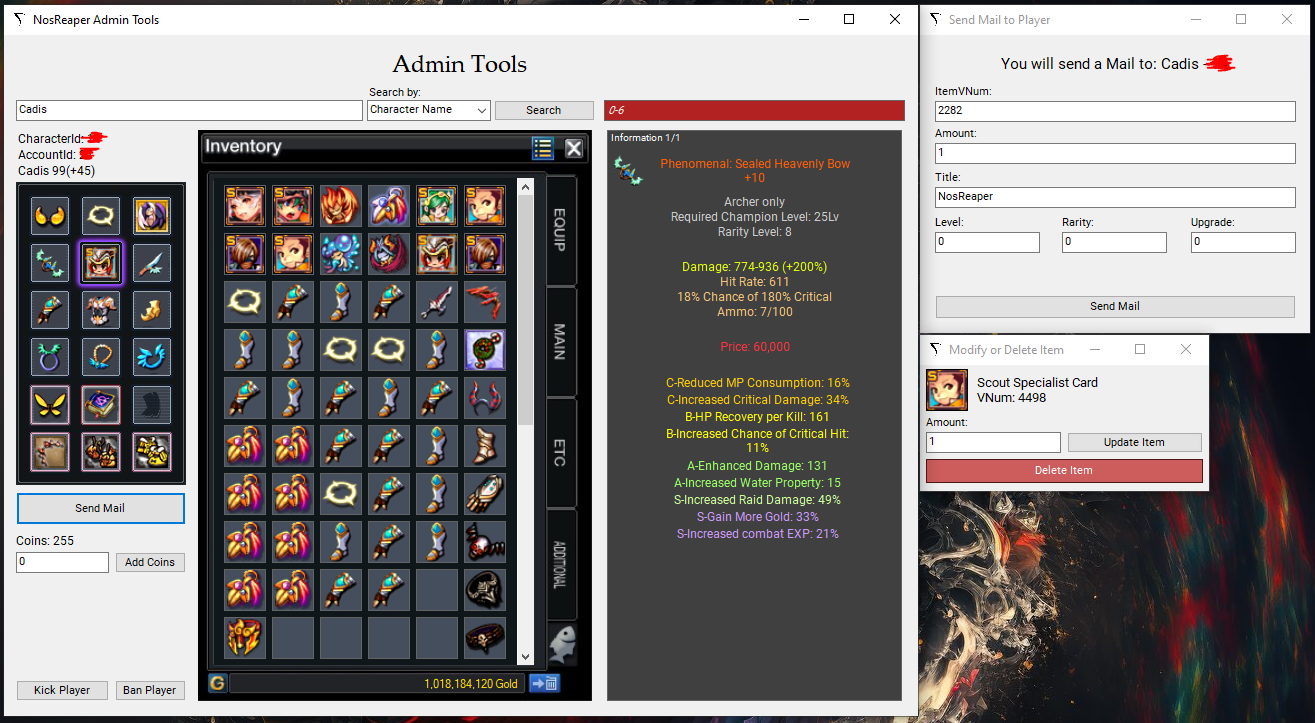Click the '1,018,184,120 Gold' amount
The height and width of the screenshot is (723, 1315).
pyautogui.click(x=471, y=683)
